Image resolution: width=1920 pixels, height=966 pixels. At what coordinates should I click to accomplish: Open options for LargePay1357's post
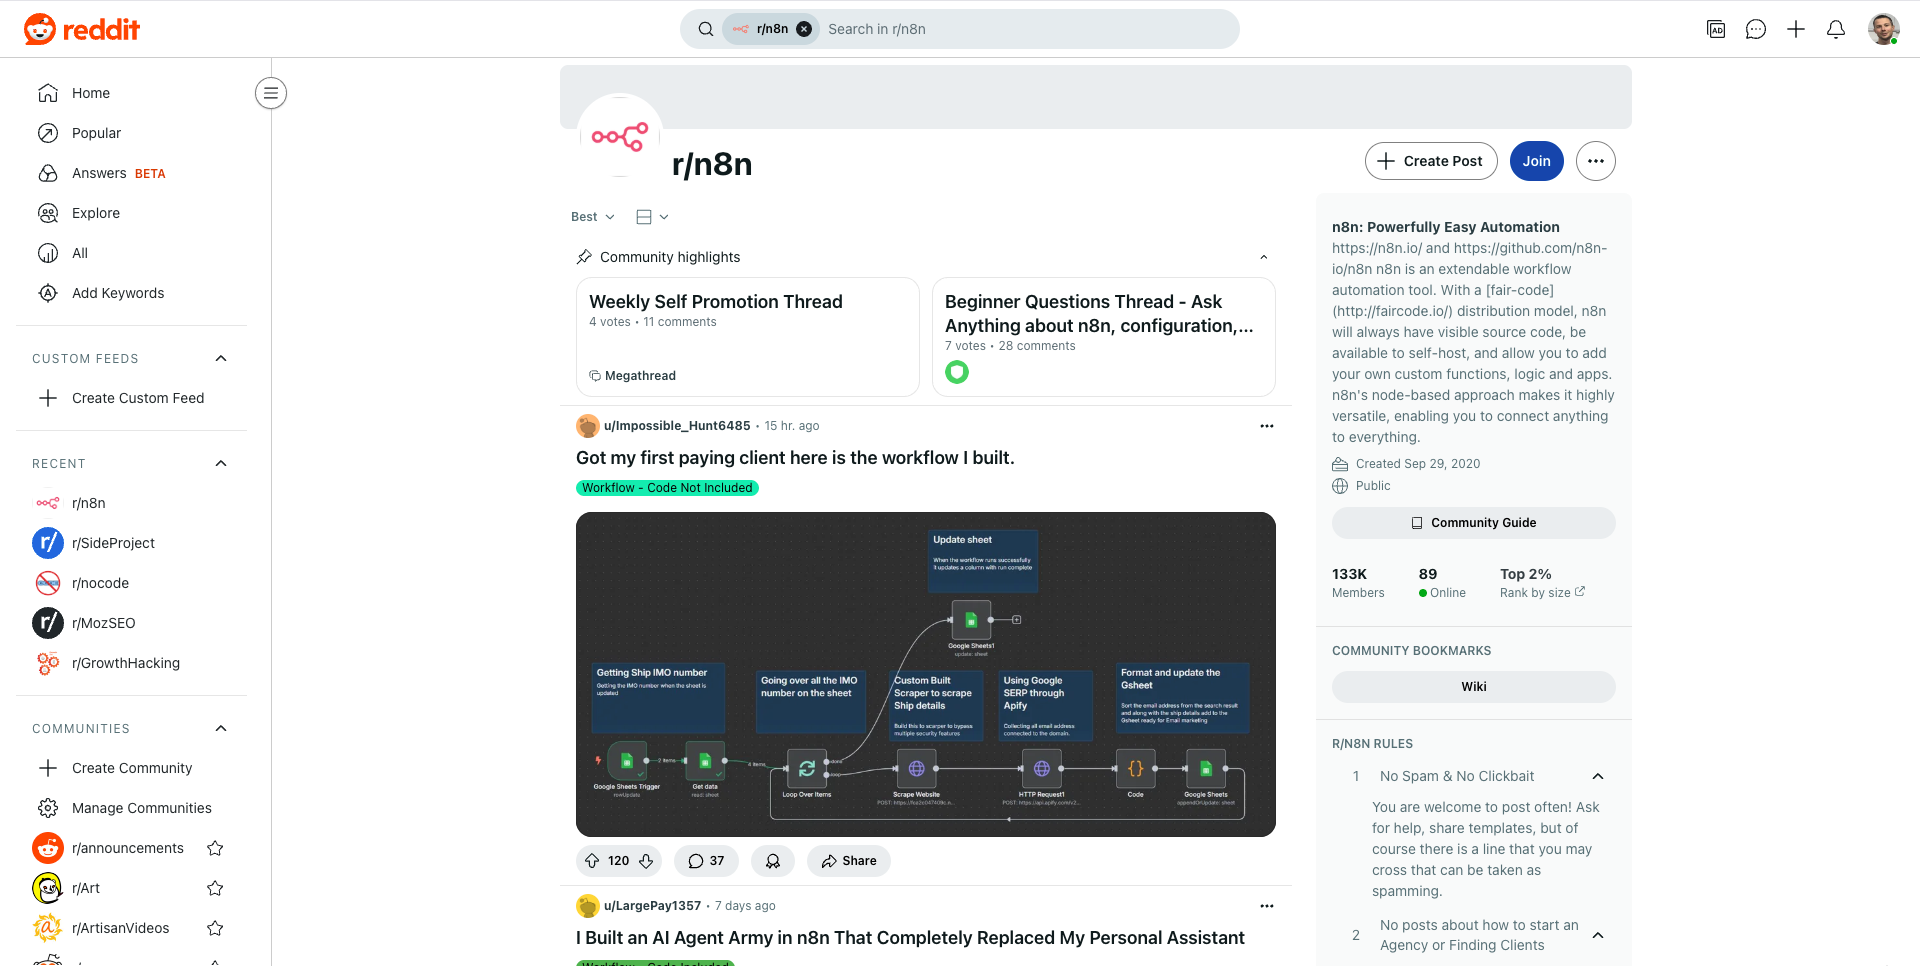pyautogui.click(x=1267, y=906)
